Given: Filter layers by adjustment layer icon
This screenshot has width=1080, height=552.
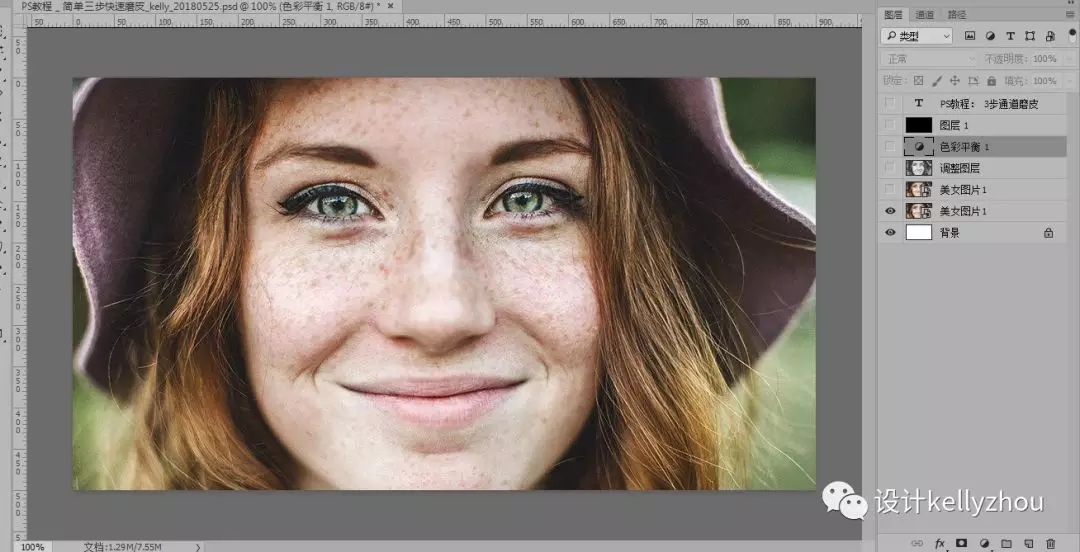Looking at the screenshot, I should point(990,36).
